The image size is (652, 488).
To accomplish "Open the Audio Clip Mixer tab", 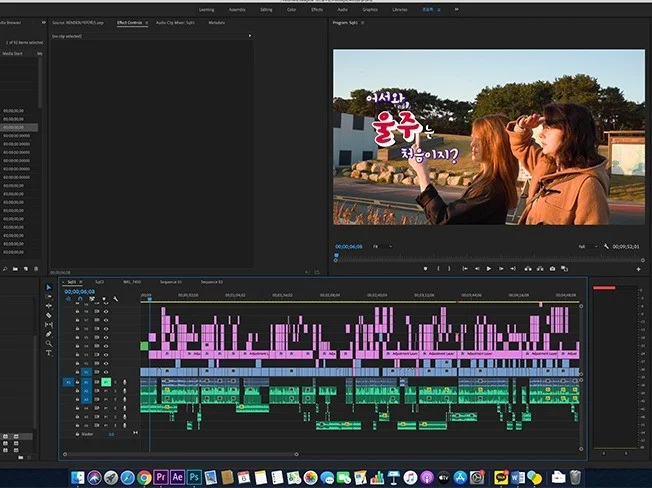I will click(x=175, y=21).
